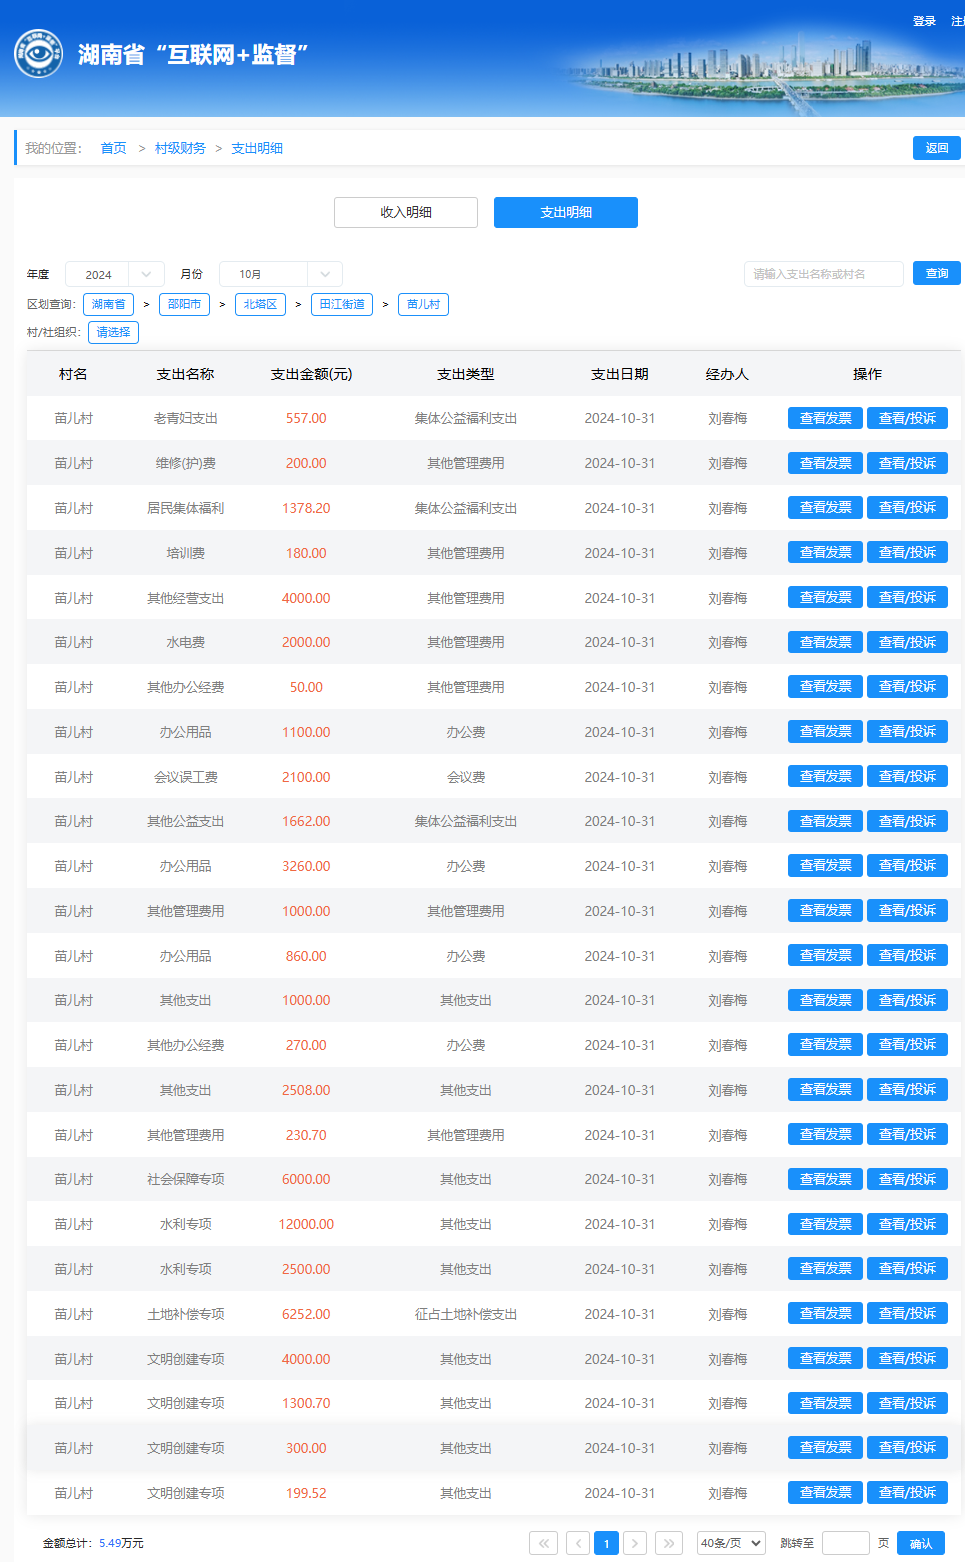Screen dimensions: 965x1562
Task: Go to previous page arrow
Action: [x=577, y=1543]
